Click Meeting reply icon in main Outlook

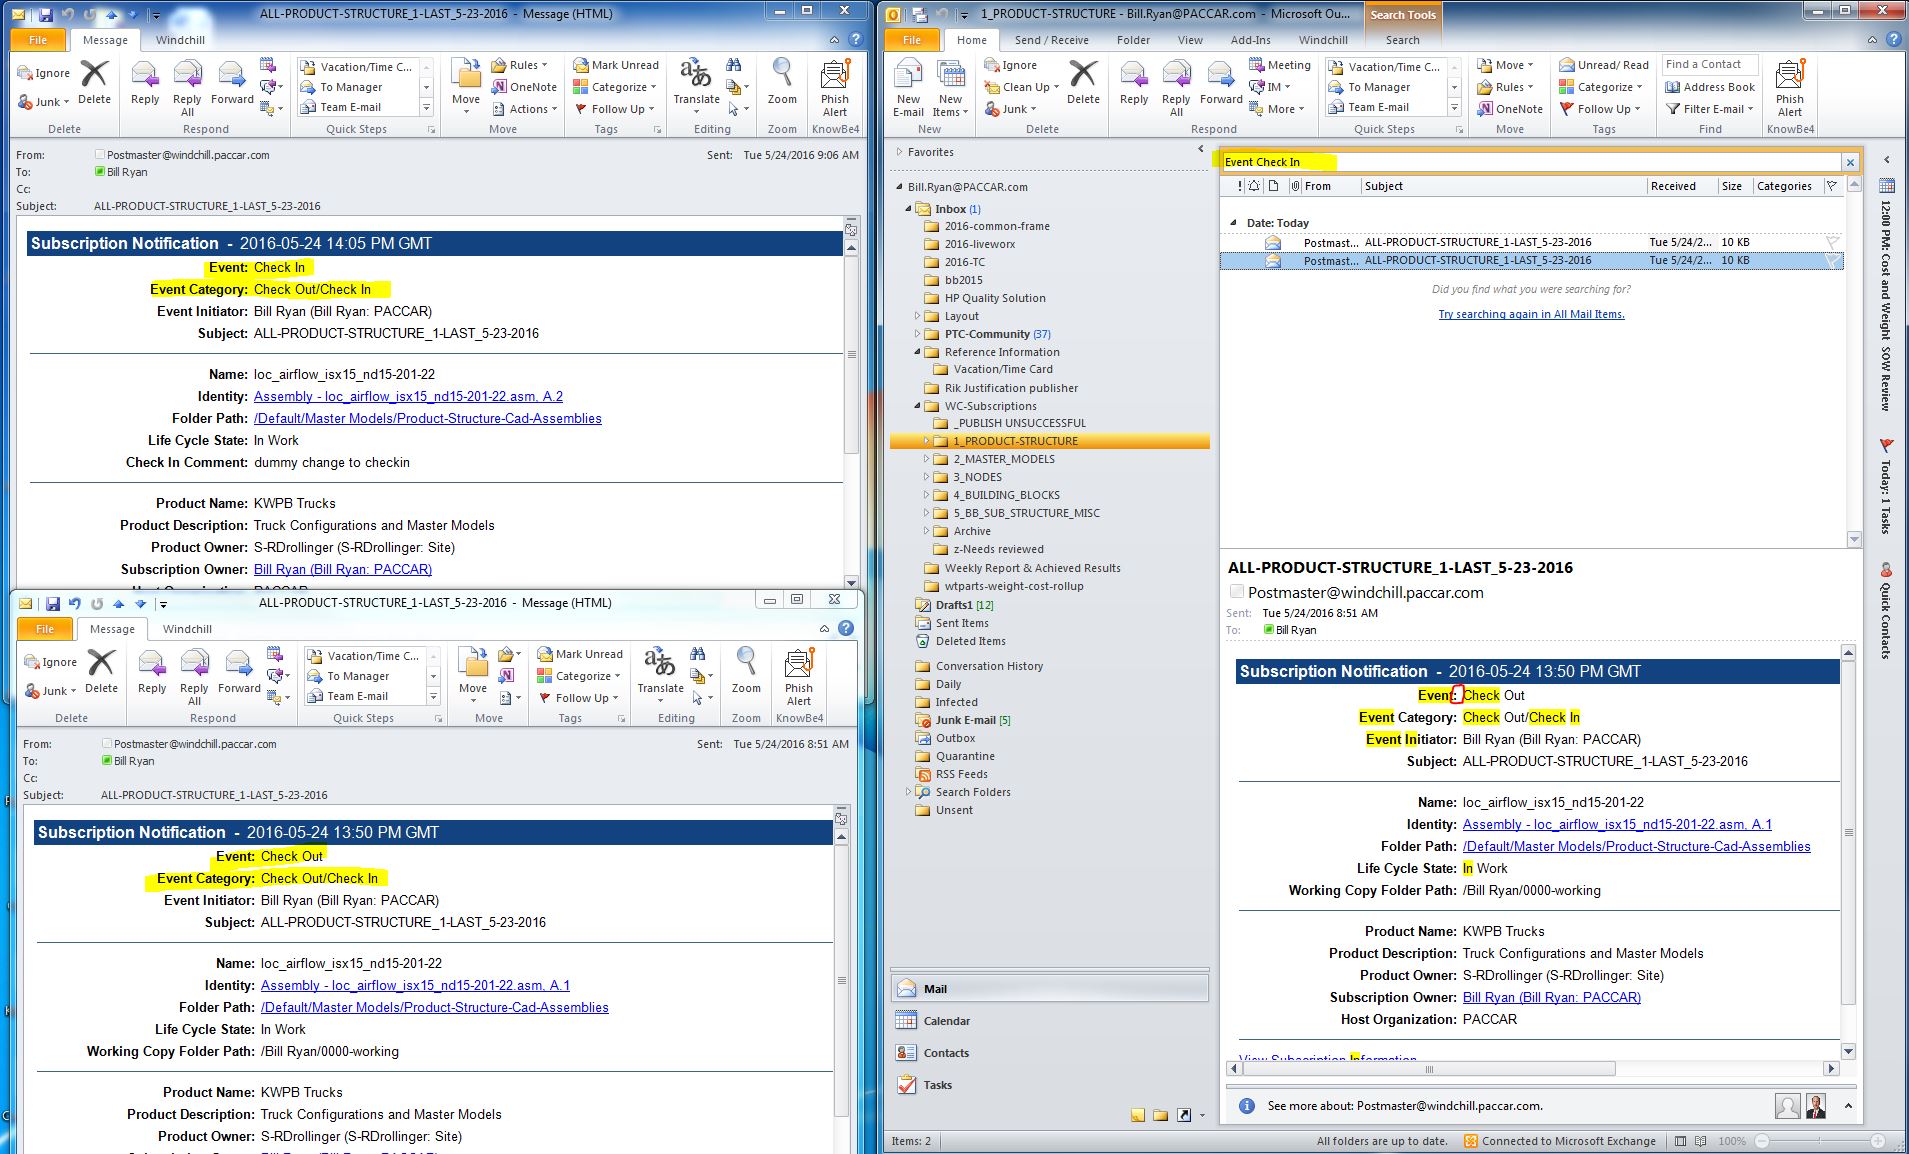pyautogui.click(x=1279, y=65)
